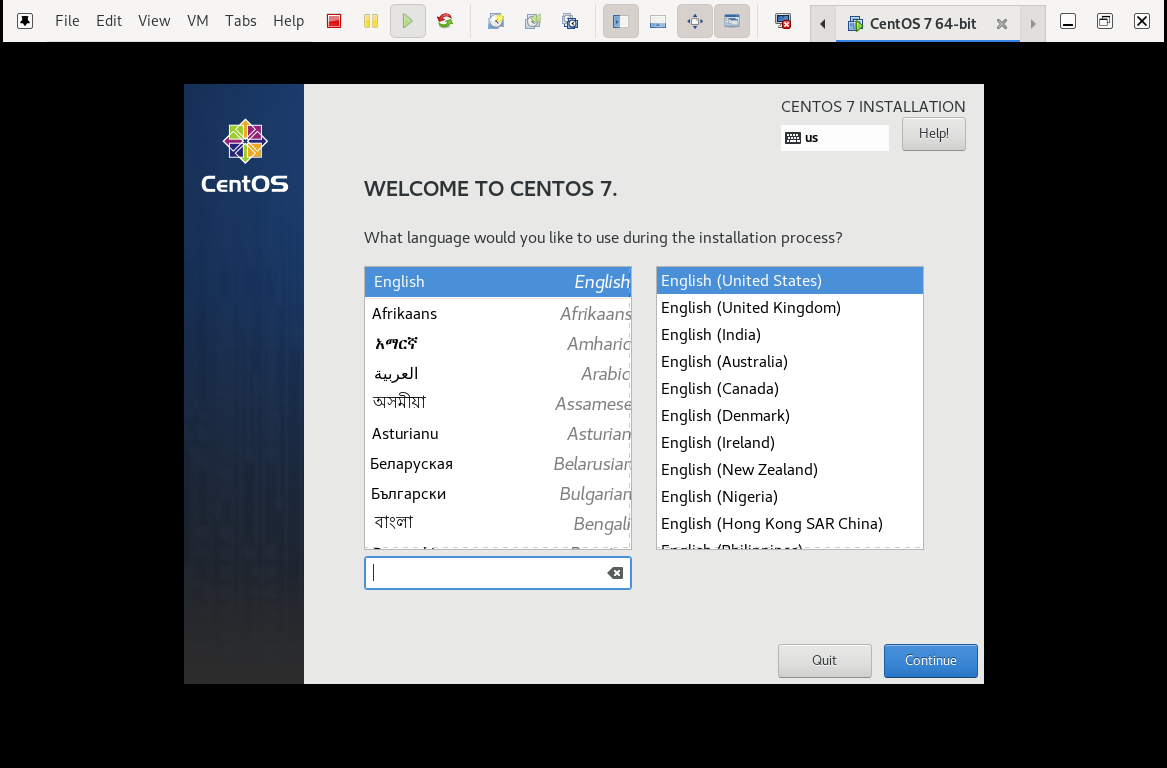Restart the guest with the restart icon
Image resolution: width=1167 pixels, height=768 pixels.
pos(445,21)
